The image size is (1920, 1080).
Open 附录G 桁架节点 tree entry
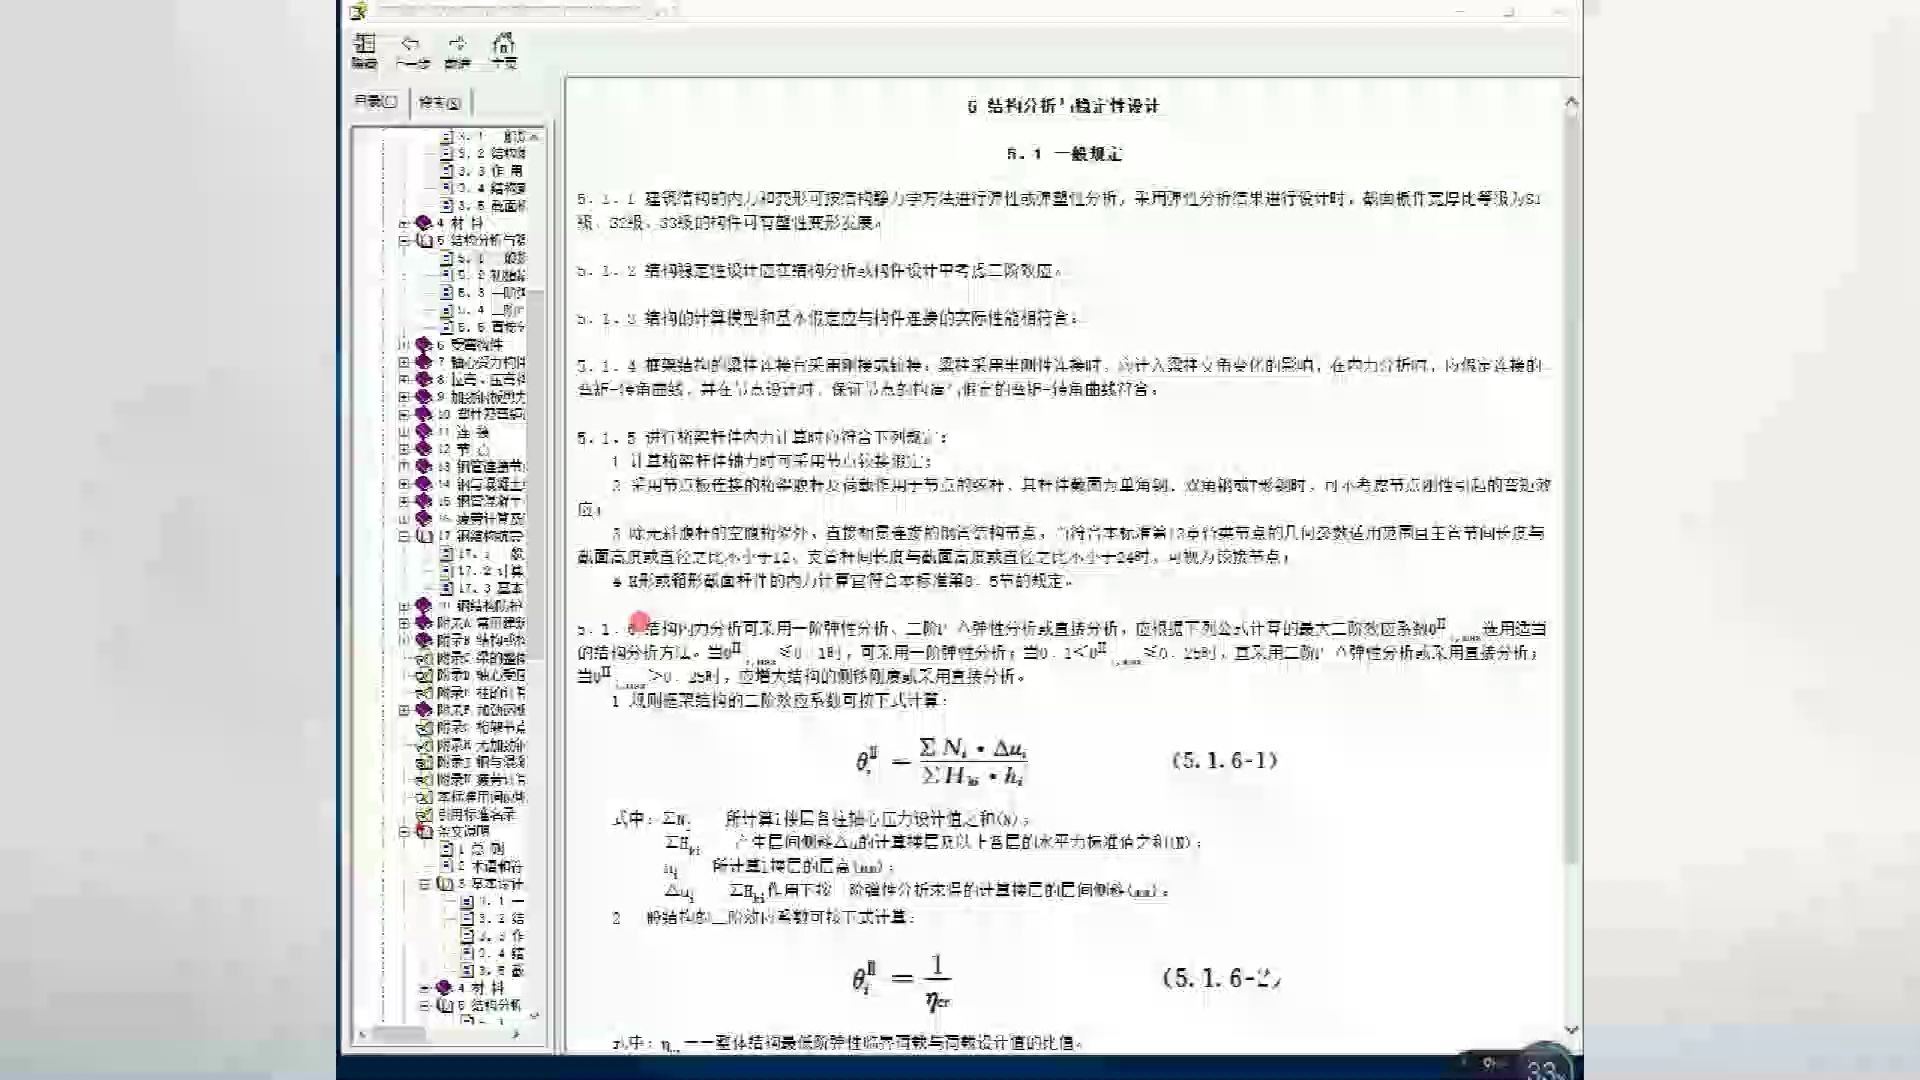coord(481,727)
